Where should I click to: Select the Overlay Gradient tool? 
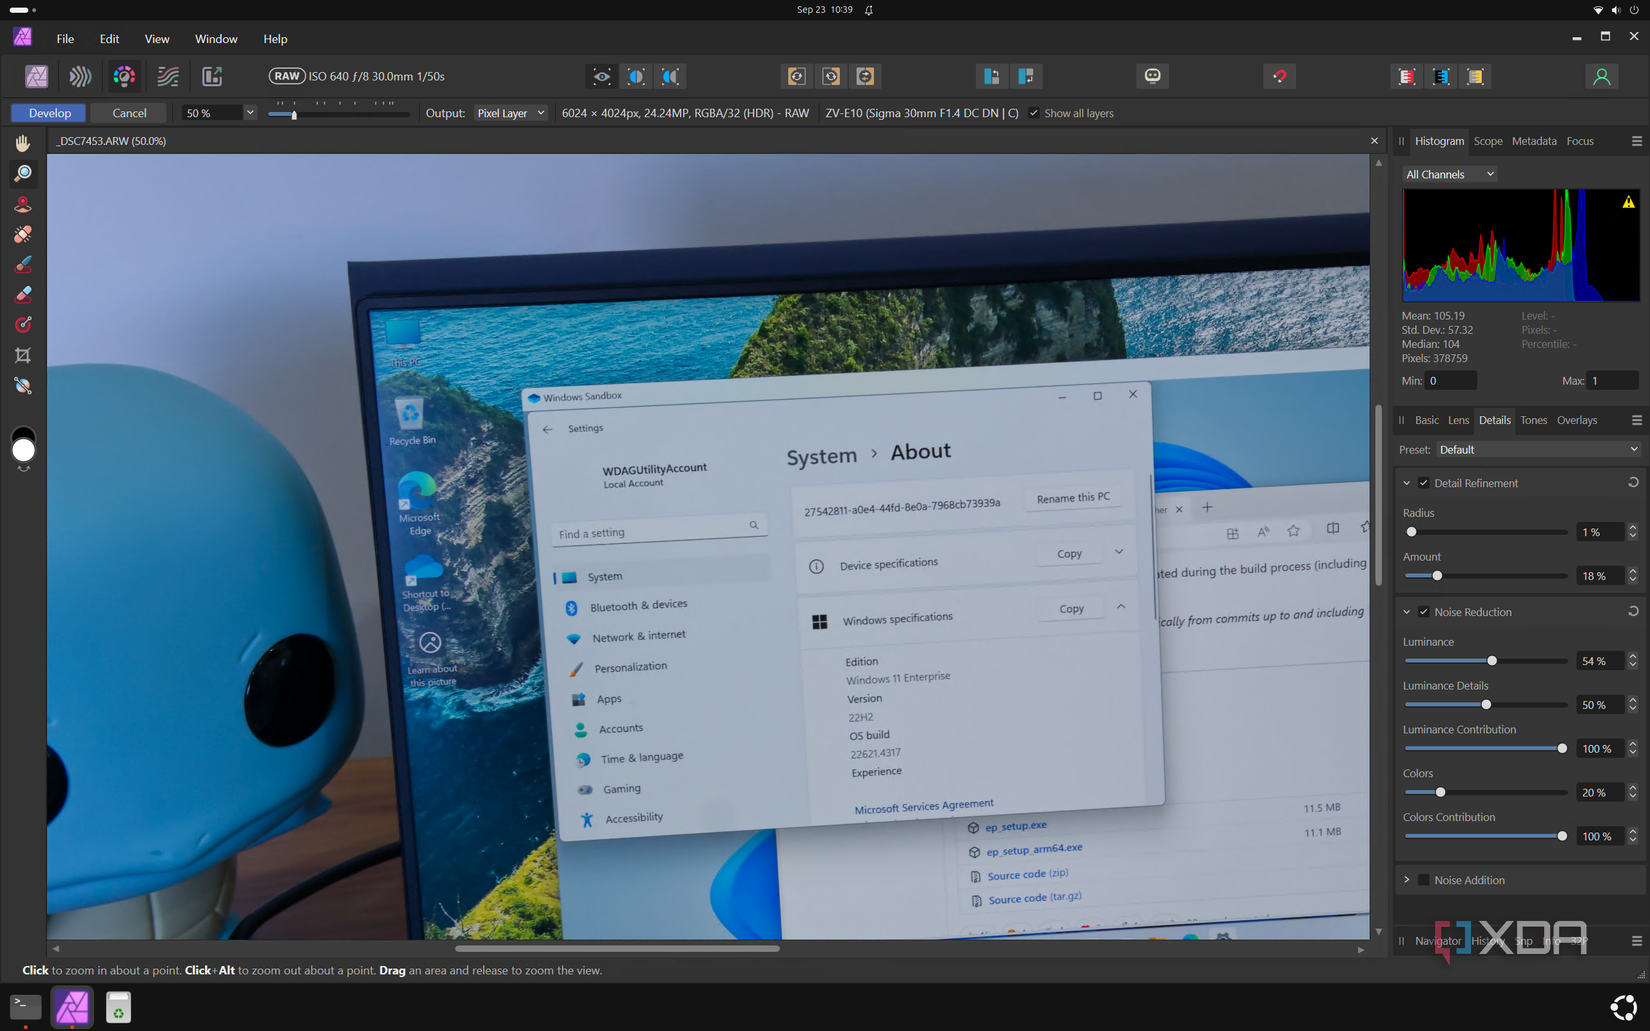click(x=23, y=324)
